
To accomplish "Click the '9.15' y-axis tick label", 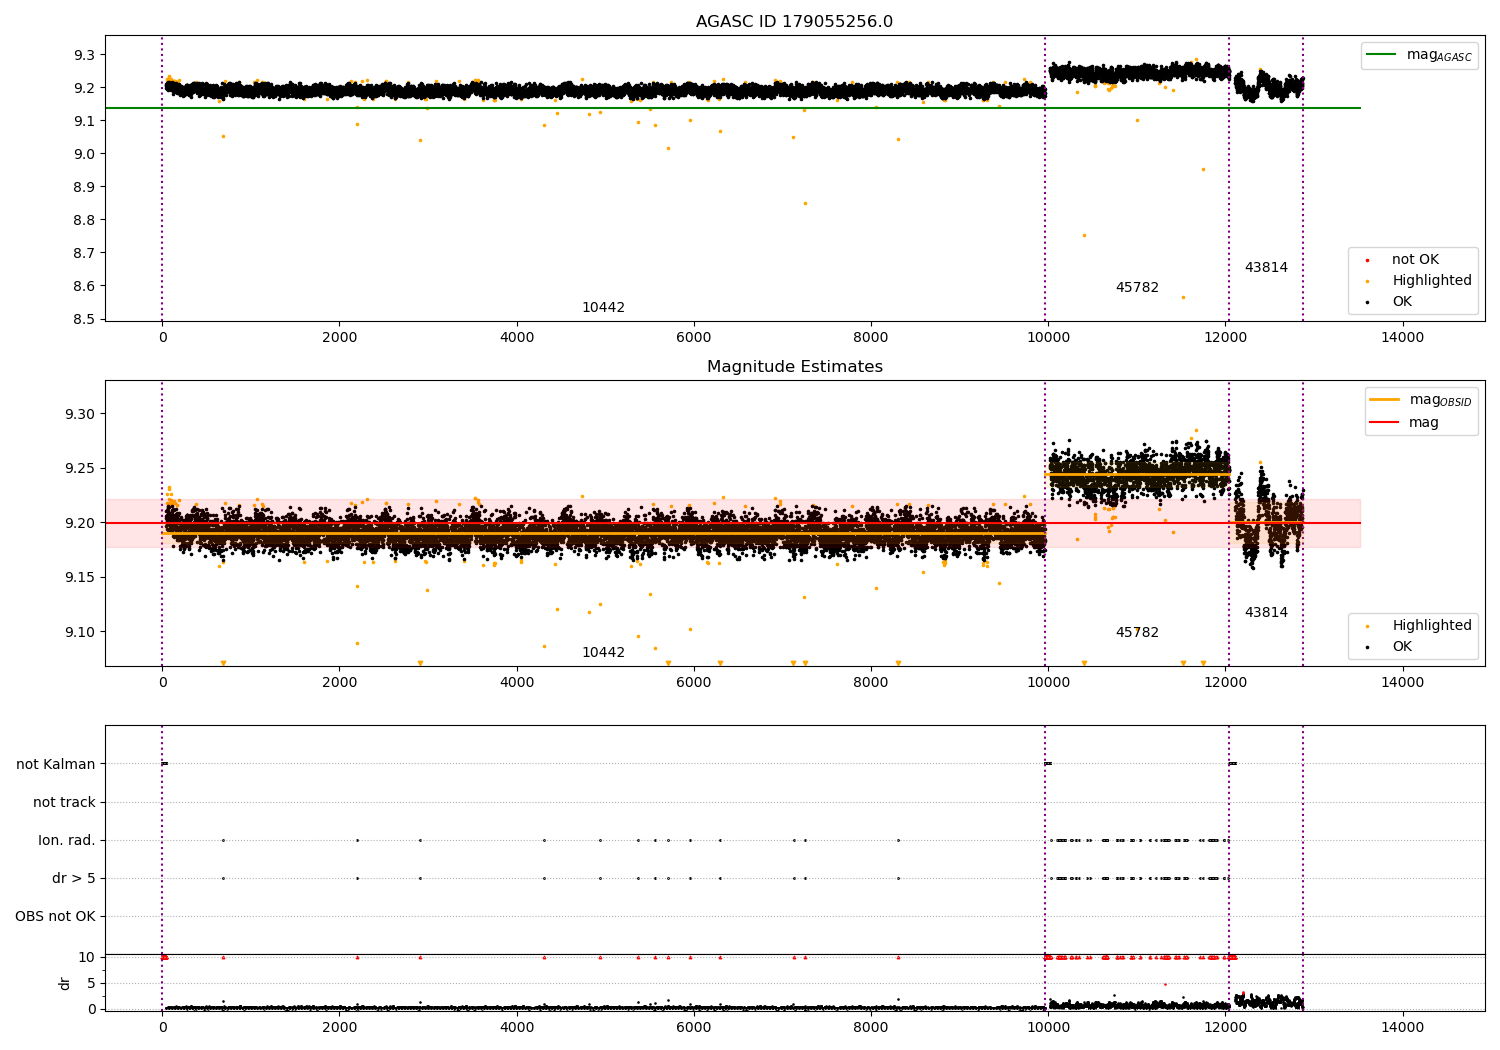I will point(79,578).
